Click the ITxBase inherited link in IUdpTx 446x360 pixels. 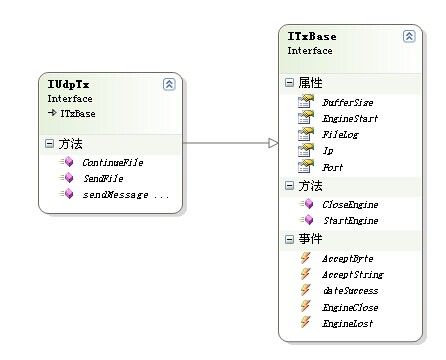tap(78, 114)
